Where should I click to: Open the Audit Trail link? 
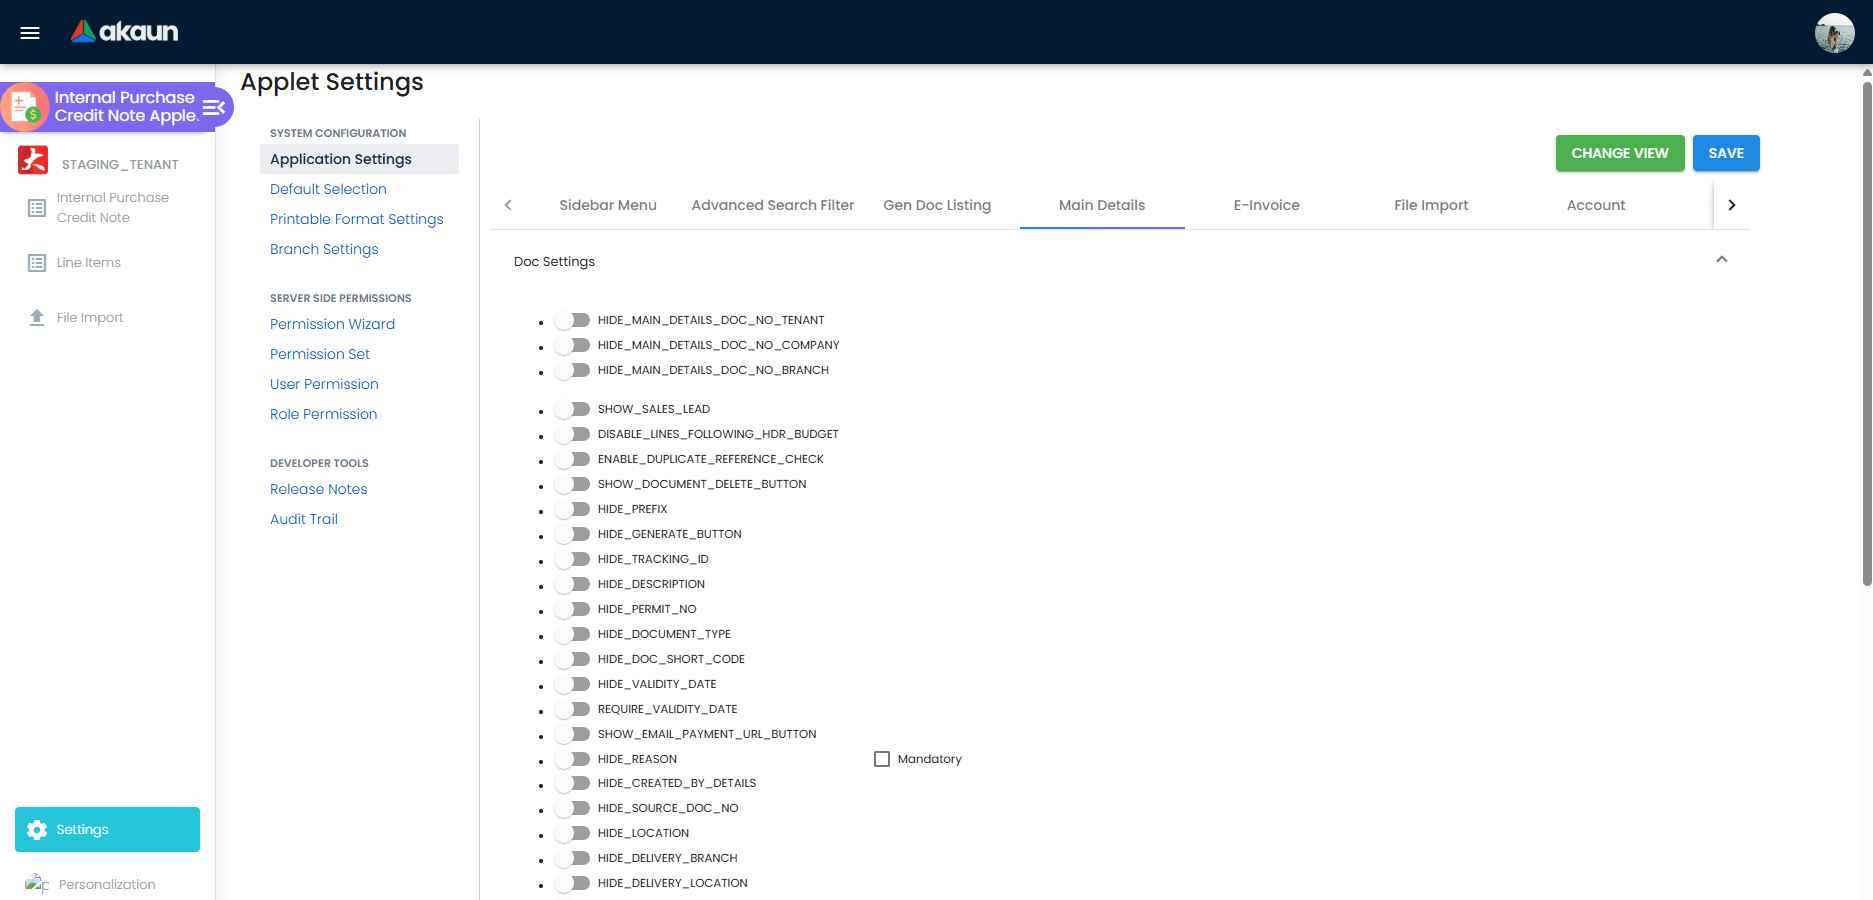click(x=304, y=519)
